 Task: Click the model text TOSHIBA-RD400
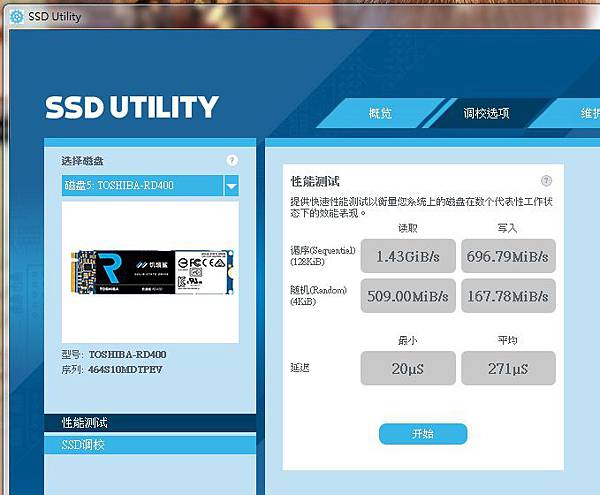click(x=127, y=355)
